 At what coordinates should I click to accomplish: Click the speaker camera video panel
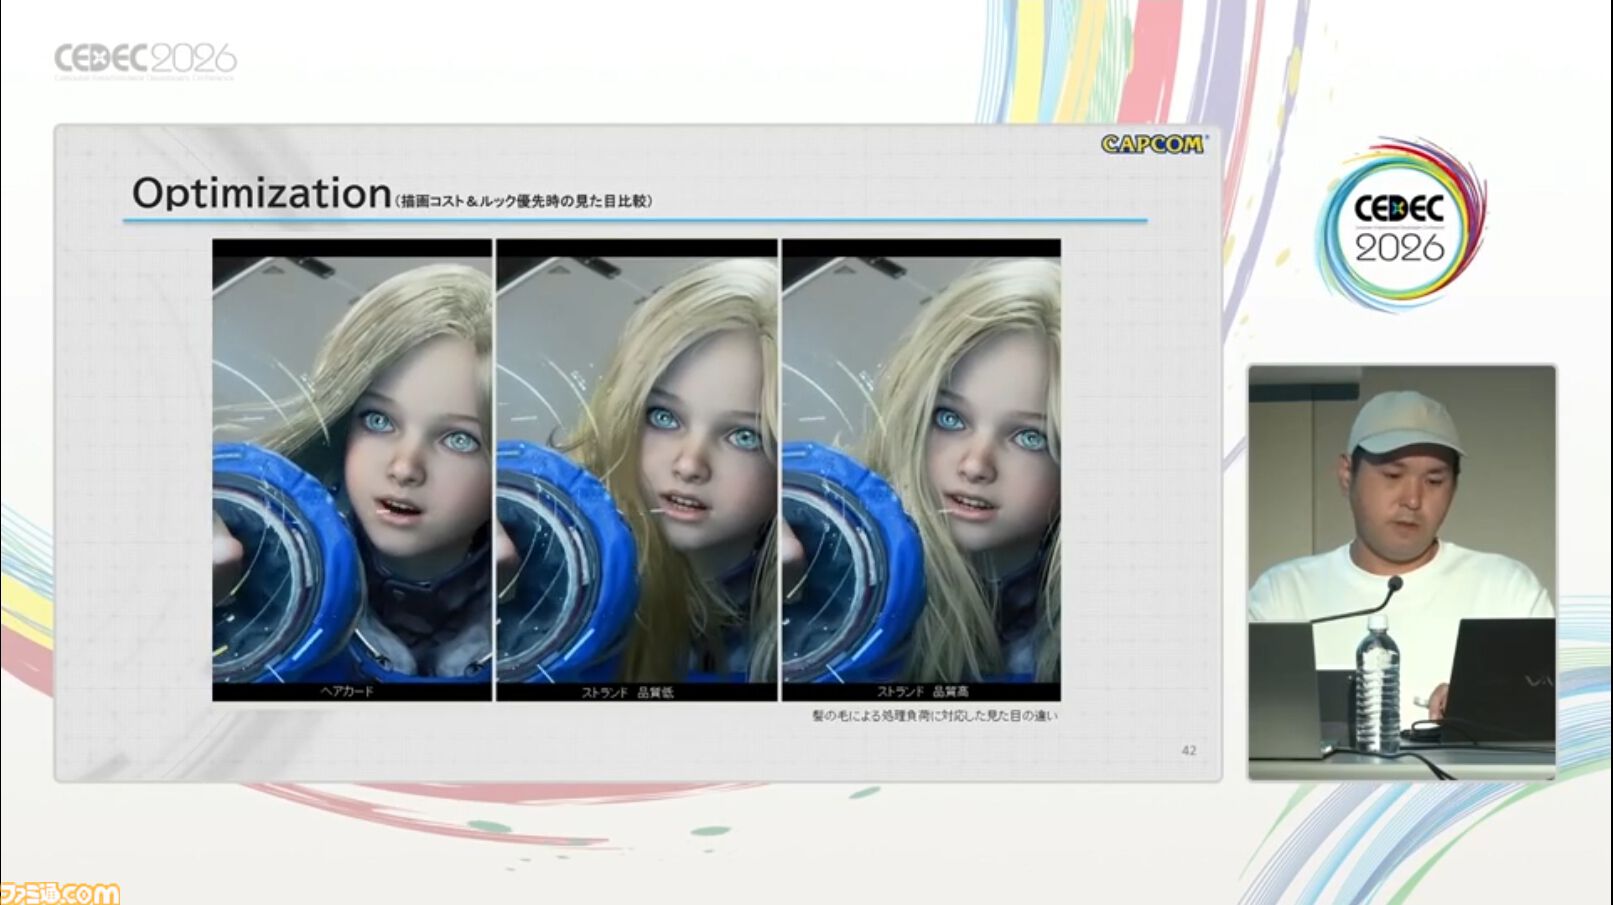(1402, 572)
